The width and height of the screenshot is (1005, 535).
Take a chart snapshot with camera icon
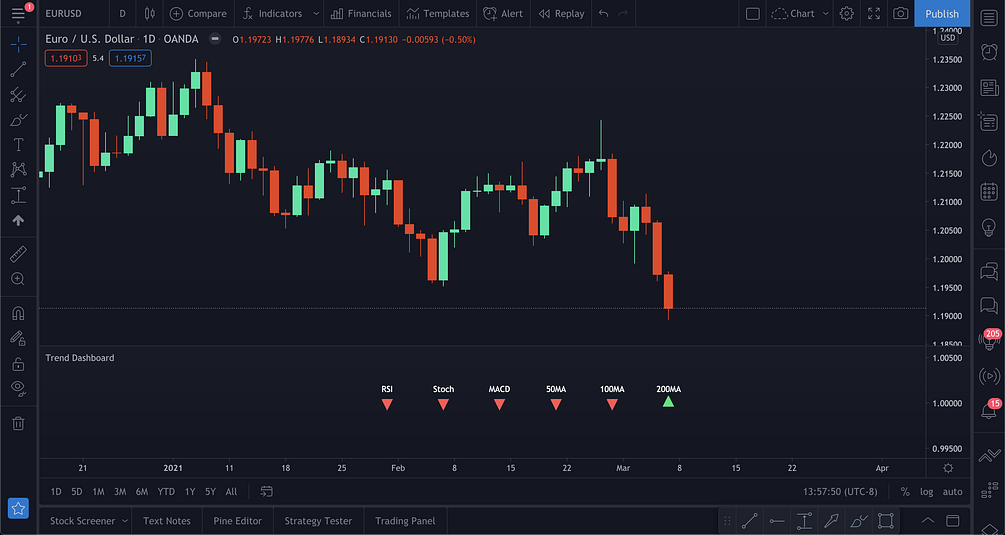coord(901,14)
